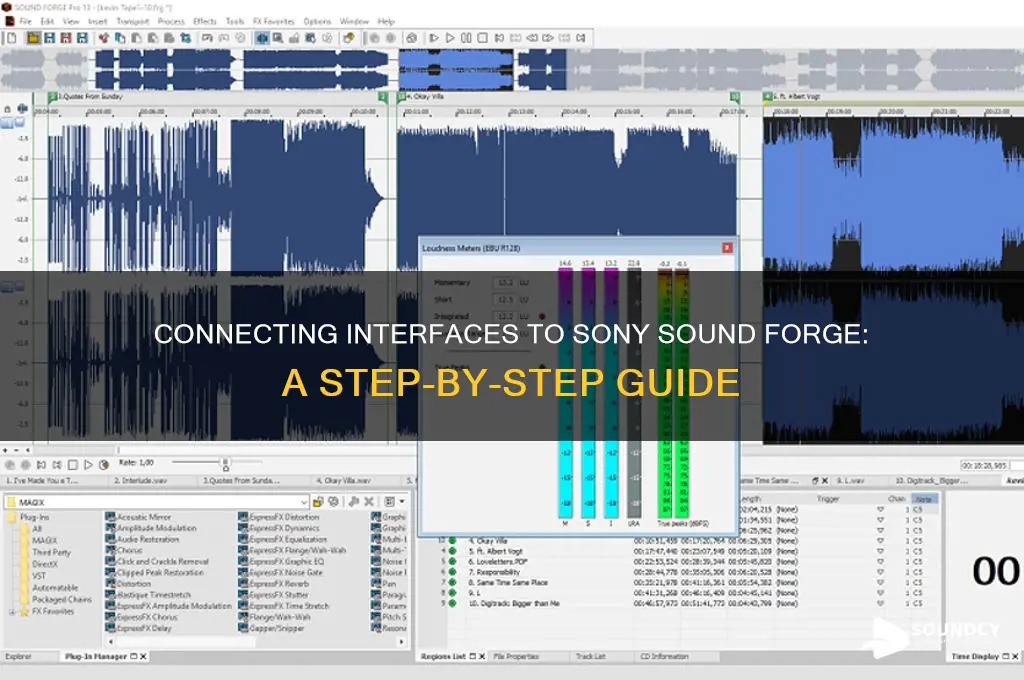The height and width of the screenshot is (680, 1024).
Task: Jump to start using main toolbar
Action: pos(500,38)
